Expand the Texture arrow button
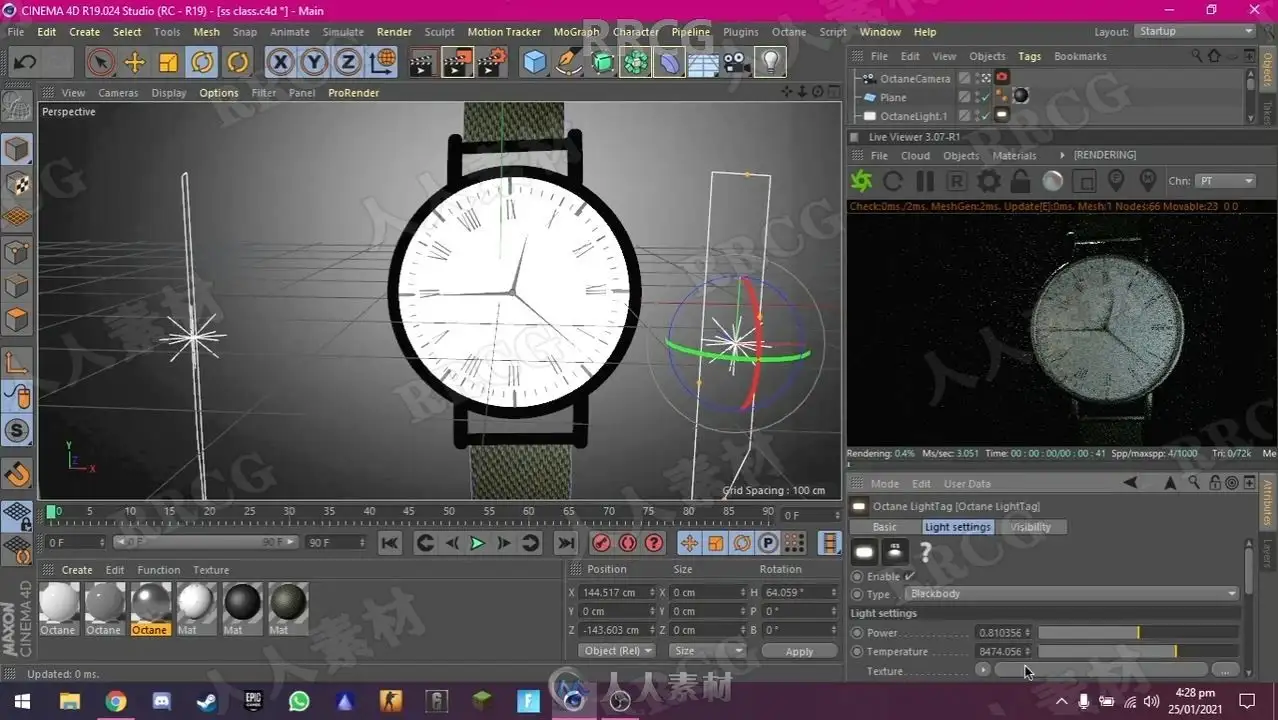The image size is (1278, 720). (x=983, y=670)
